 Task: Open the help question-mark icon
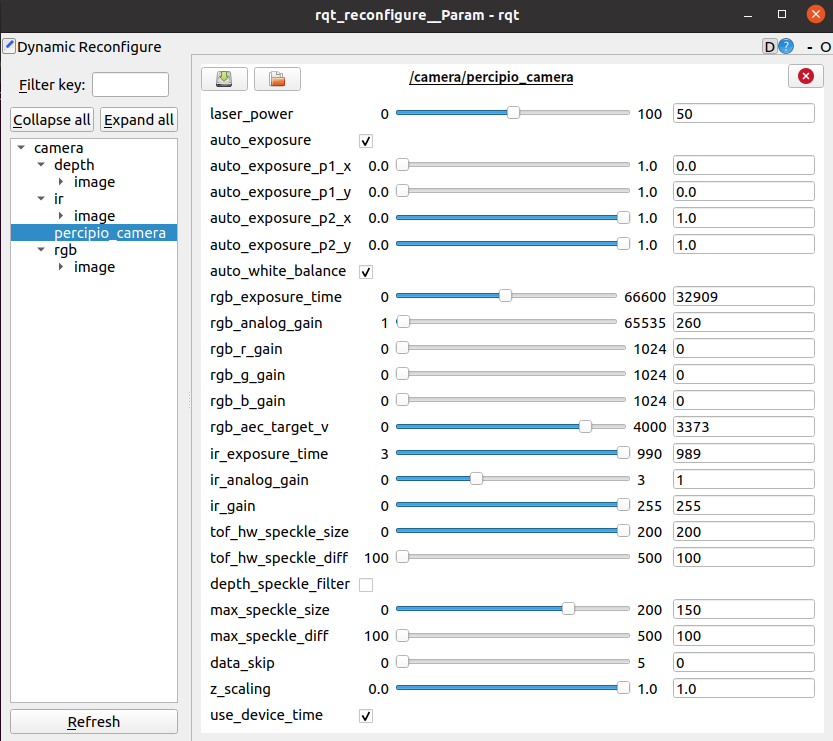coord(786,47)
